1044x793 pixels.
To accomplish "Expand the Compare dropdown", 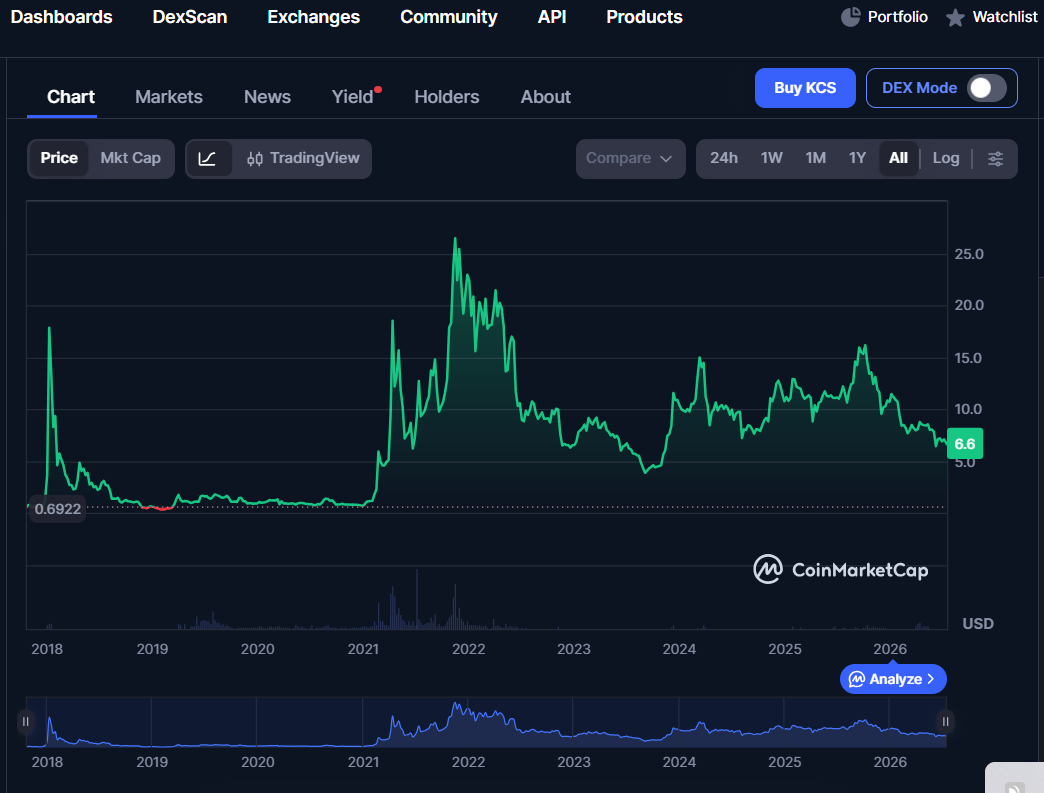I will click(x=630, y=159).
